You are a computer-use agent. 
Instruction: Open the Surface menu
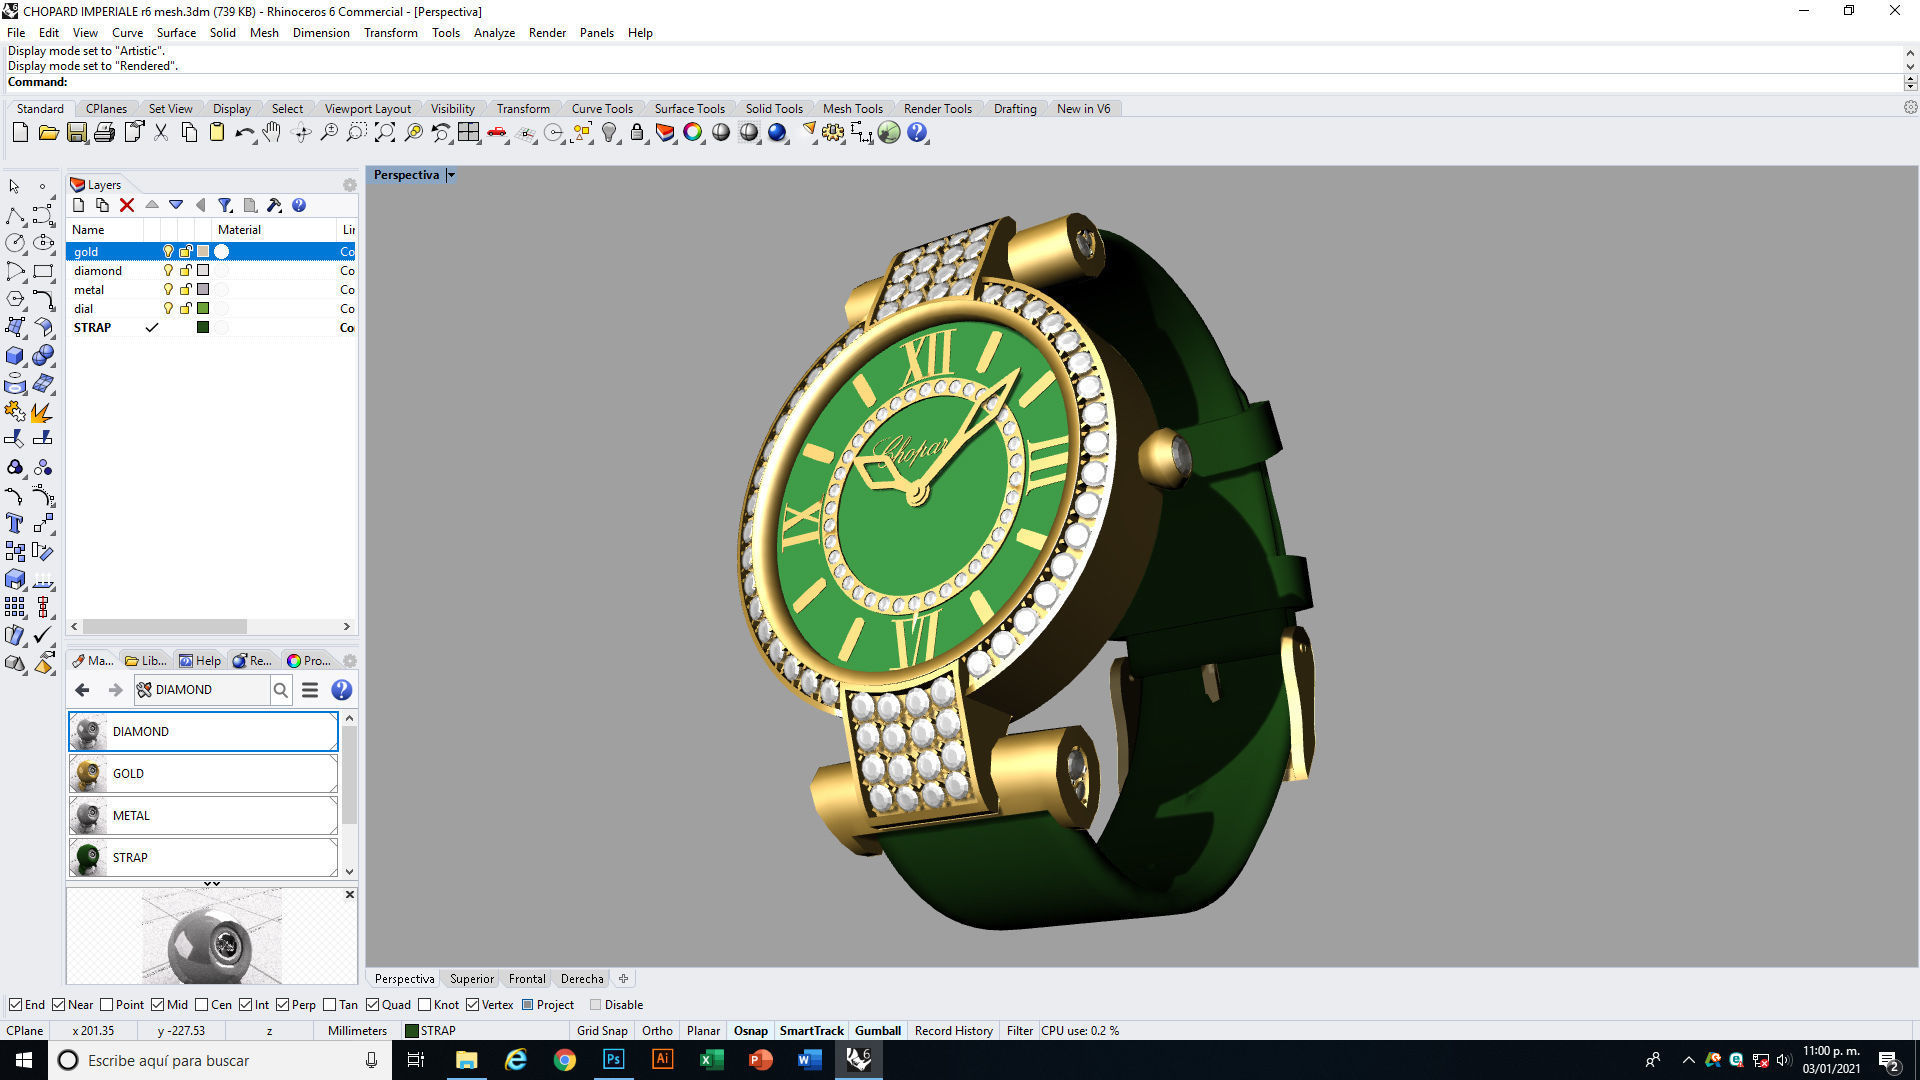176,33
